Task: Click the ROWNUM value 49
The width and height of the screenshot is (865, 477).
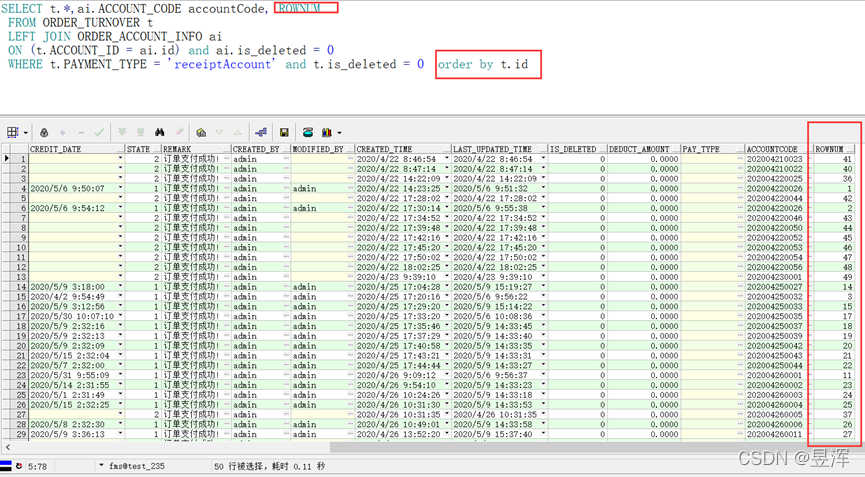Action: 847,277
